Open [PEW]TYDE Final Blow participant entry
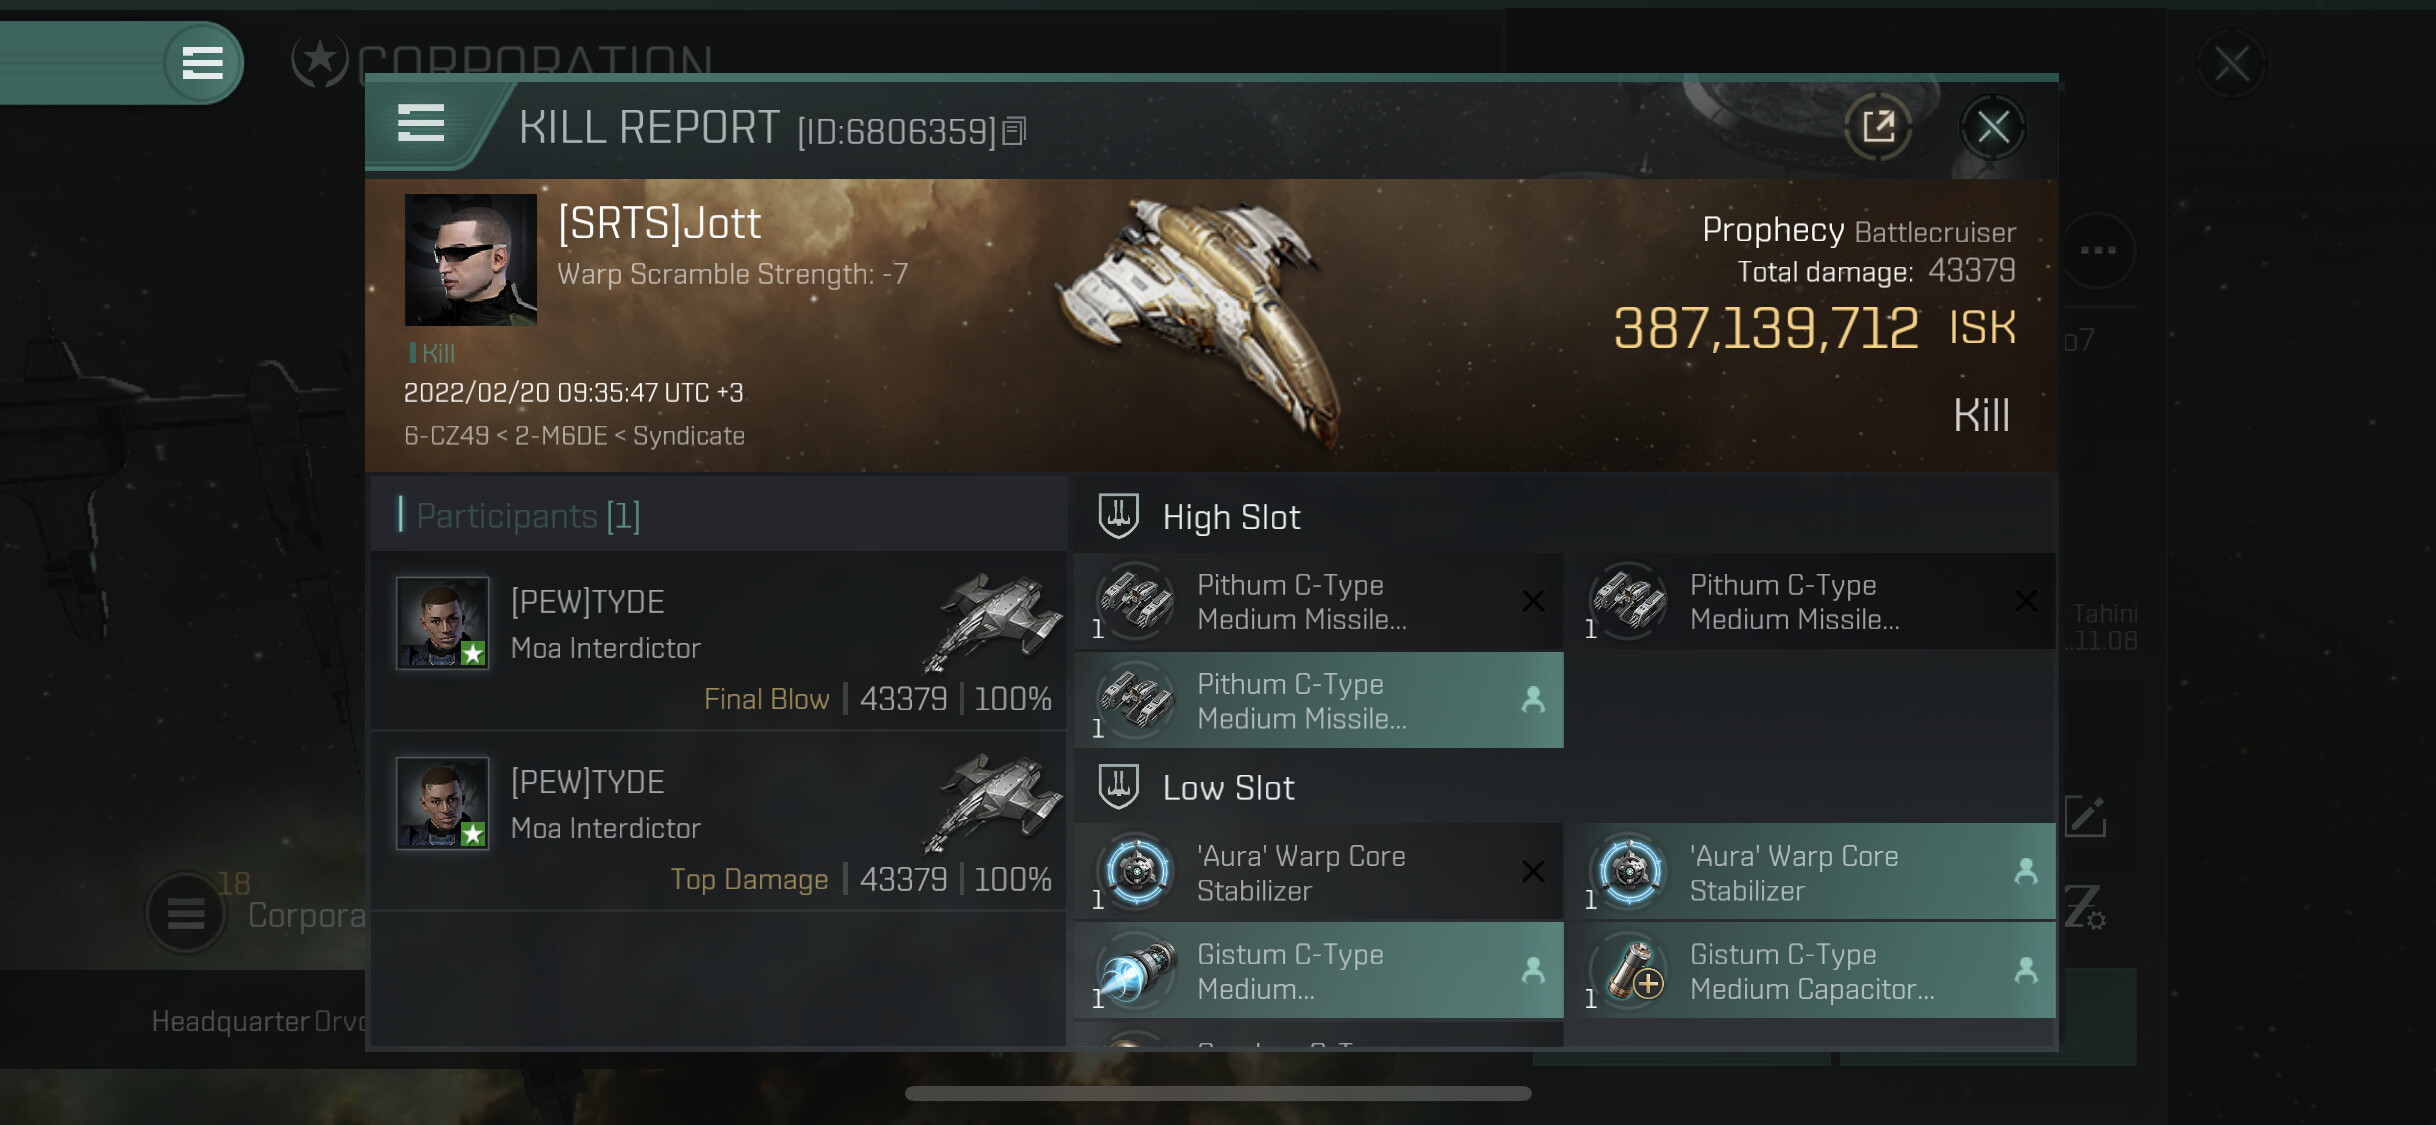Screen dimensions: 2436x1125 (718, 641)
